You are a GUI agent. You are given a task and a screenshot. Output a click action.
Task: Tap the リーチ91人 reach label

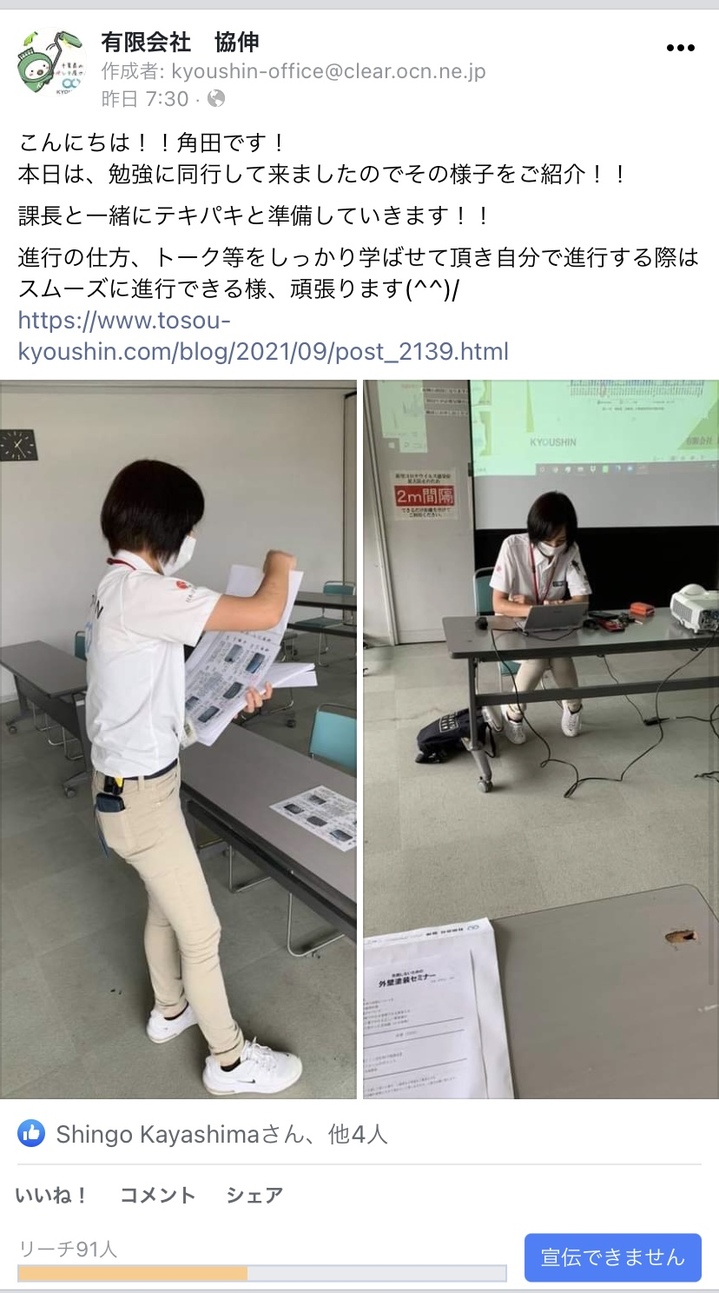(68, 1248)
